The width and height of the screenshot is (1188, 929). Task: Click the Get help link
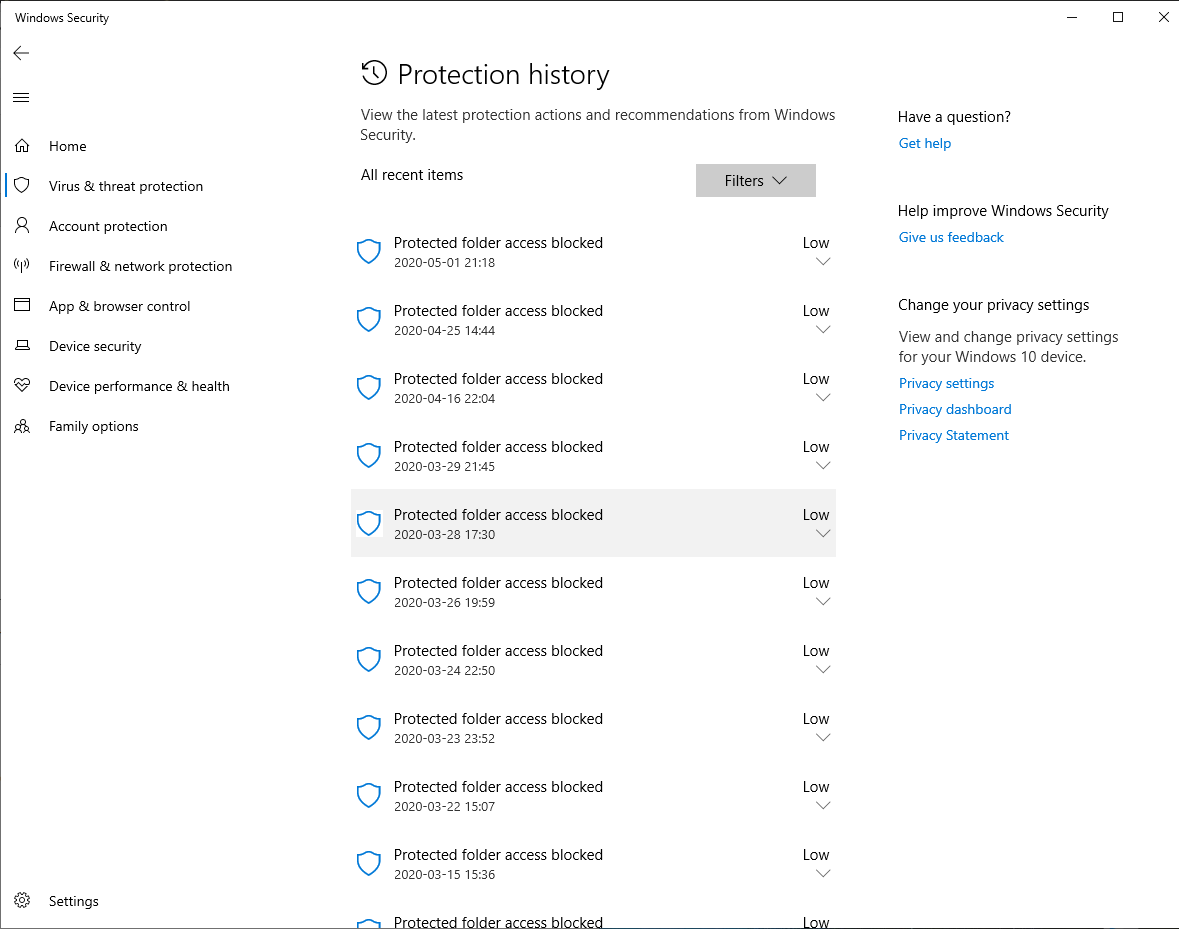click(x=925, y=143)
